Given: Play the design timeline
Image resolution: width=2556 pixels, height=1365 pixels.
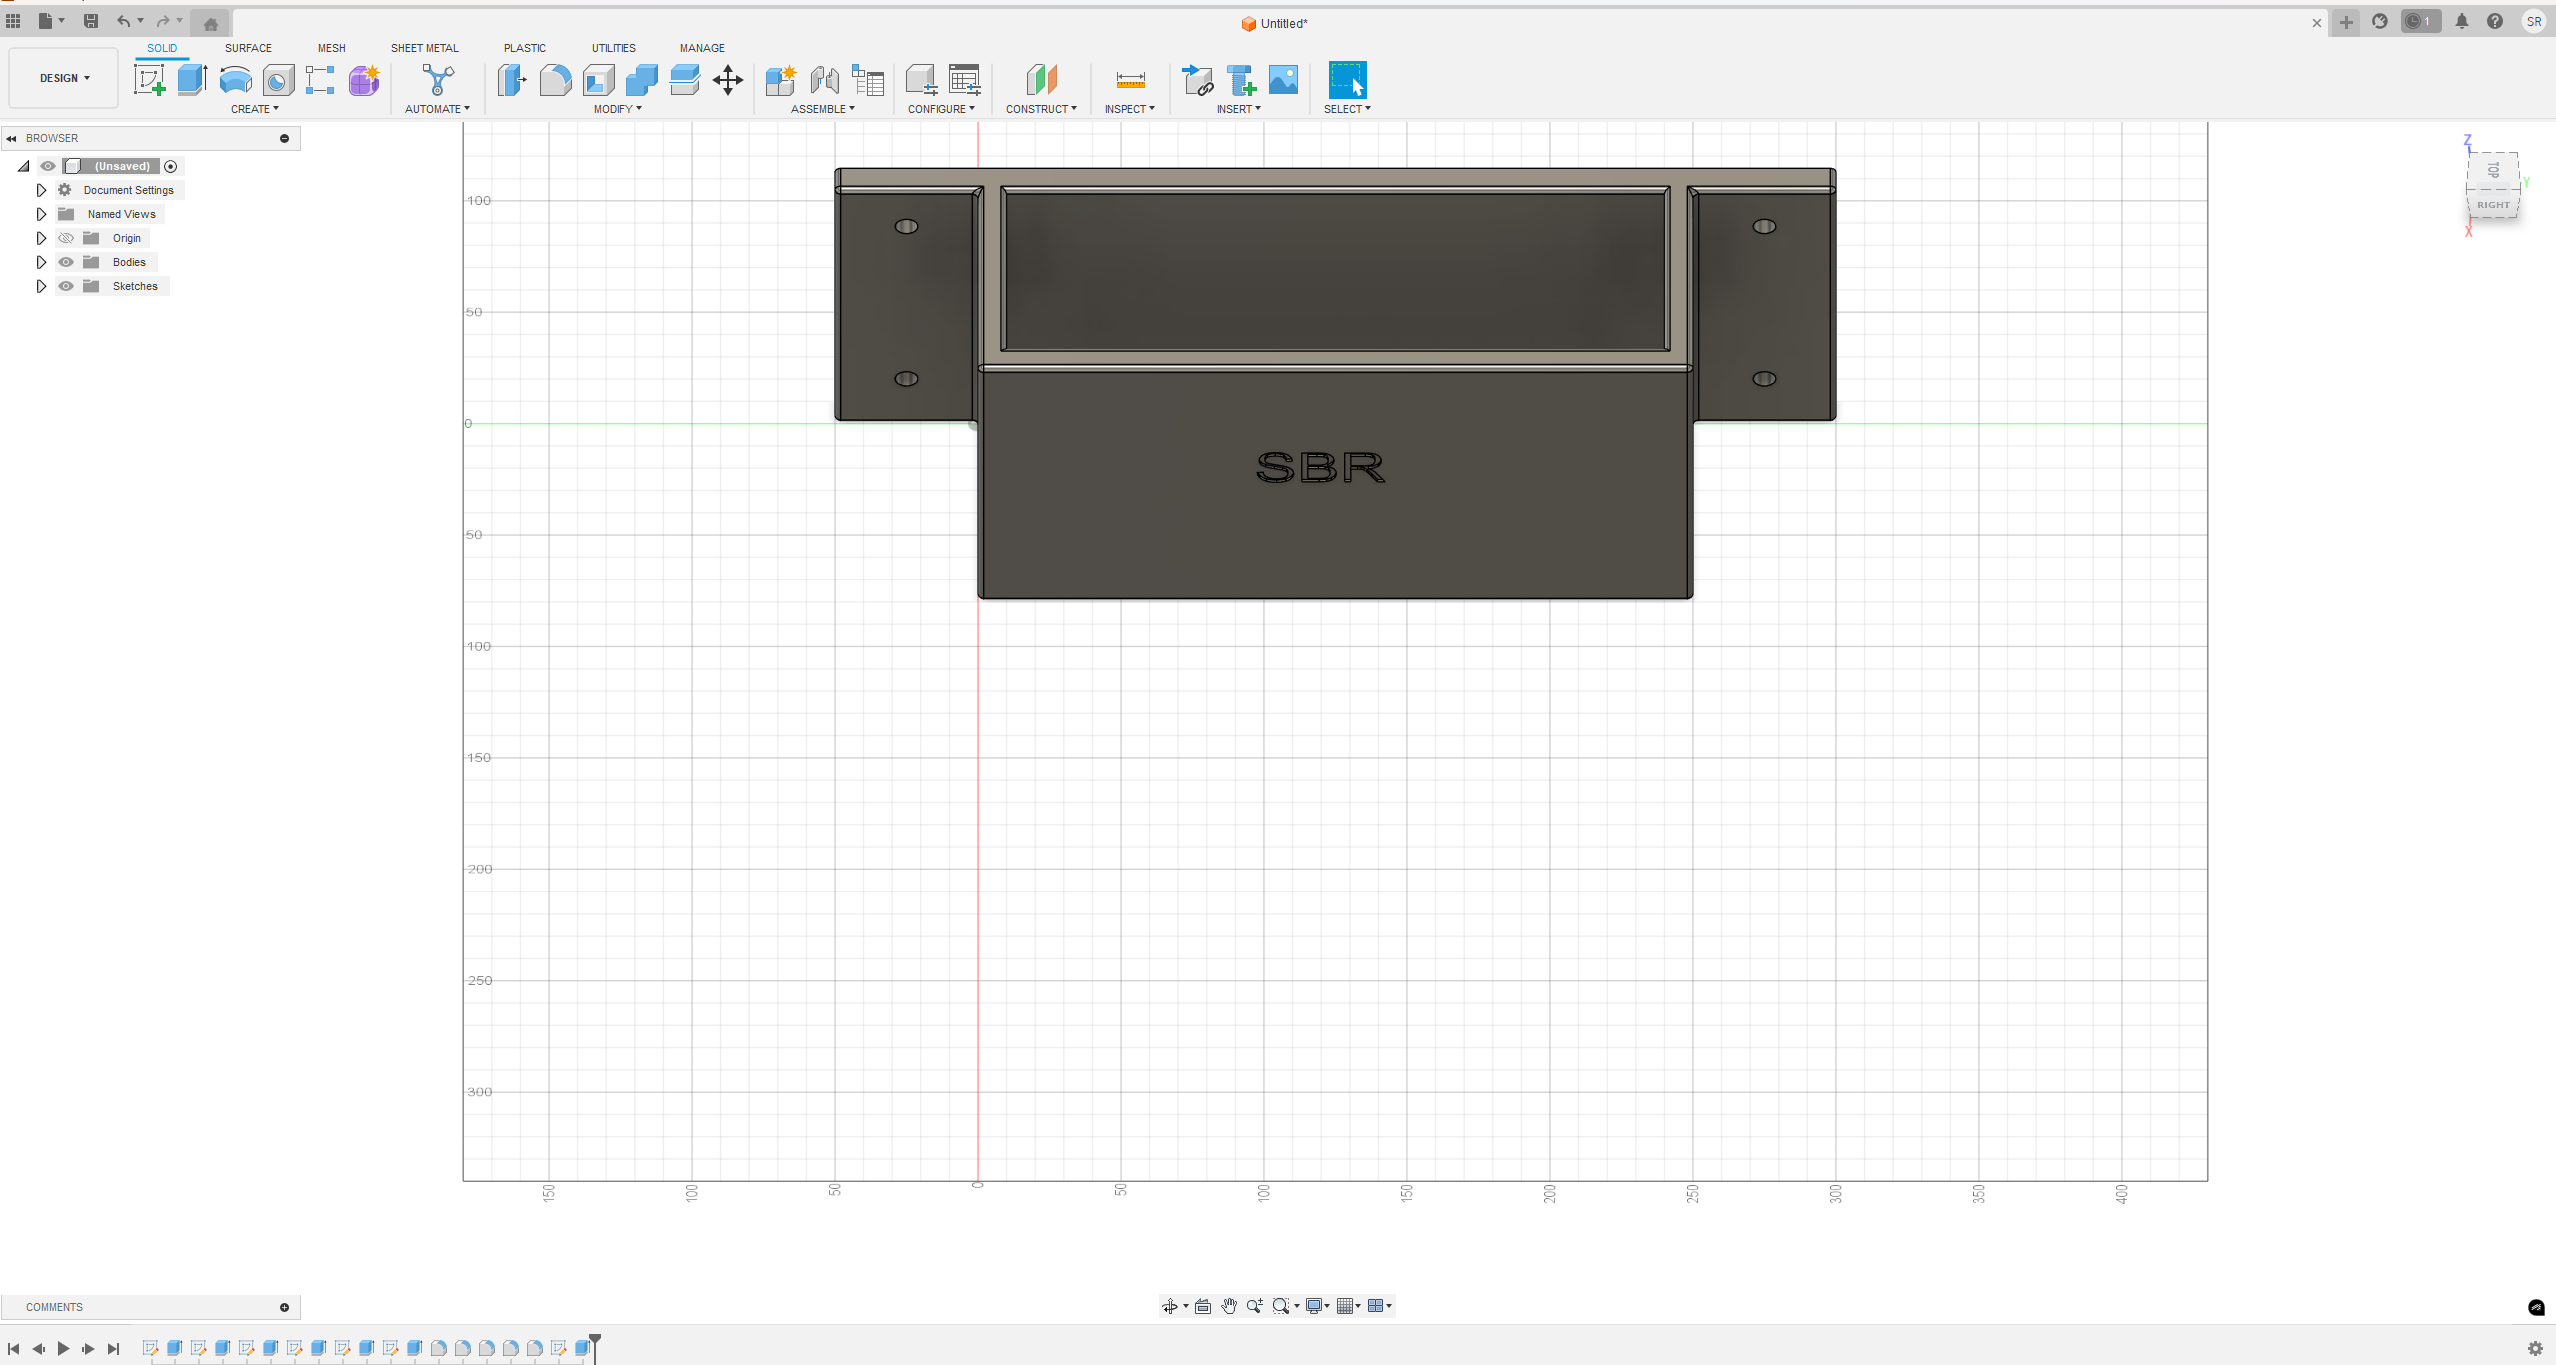Looking at the screenshot, I should click(63, 1349).
